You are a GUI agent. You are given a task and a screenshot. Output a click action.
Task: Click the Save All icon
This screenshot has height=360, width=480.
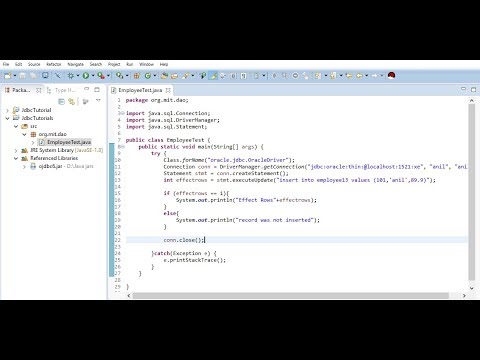[x=33, y=76]
